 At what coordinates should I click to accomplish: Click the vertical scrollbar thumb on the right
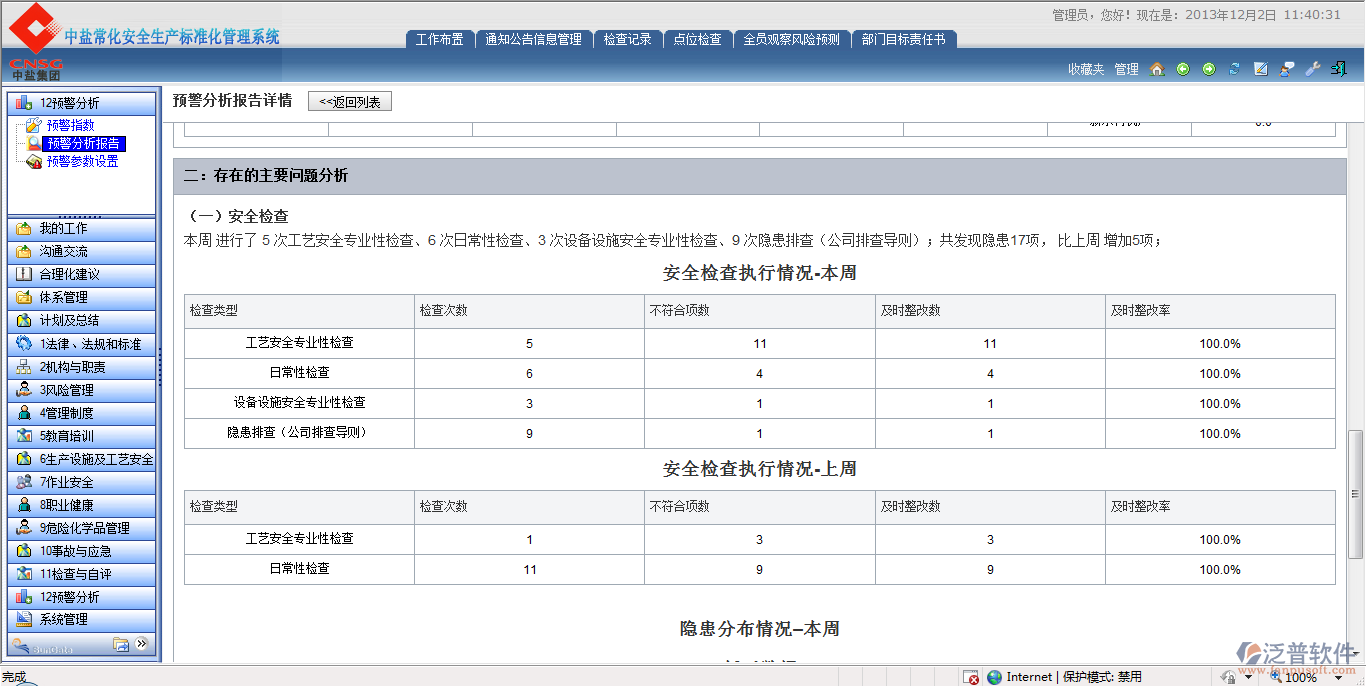[1355, 494]
